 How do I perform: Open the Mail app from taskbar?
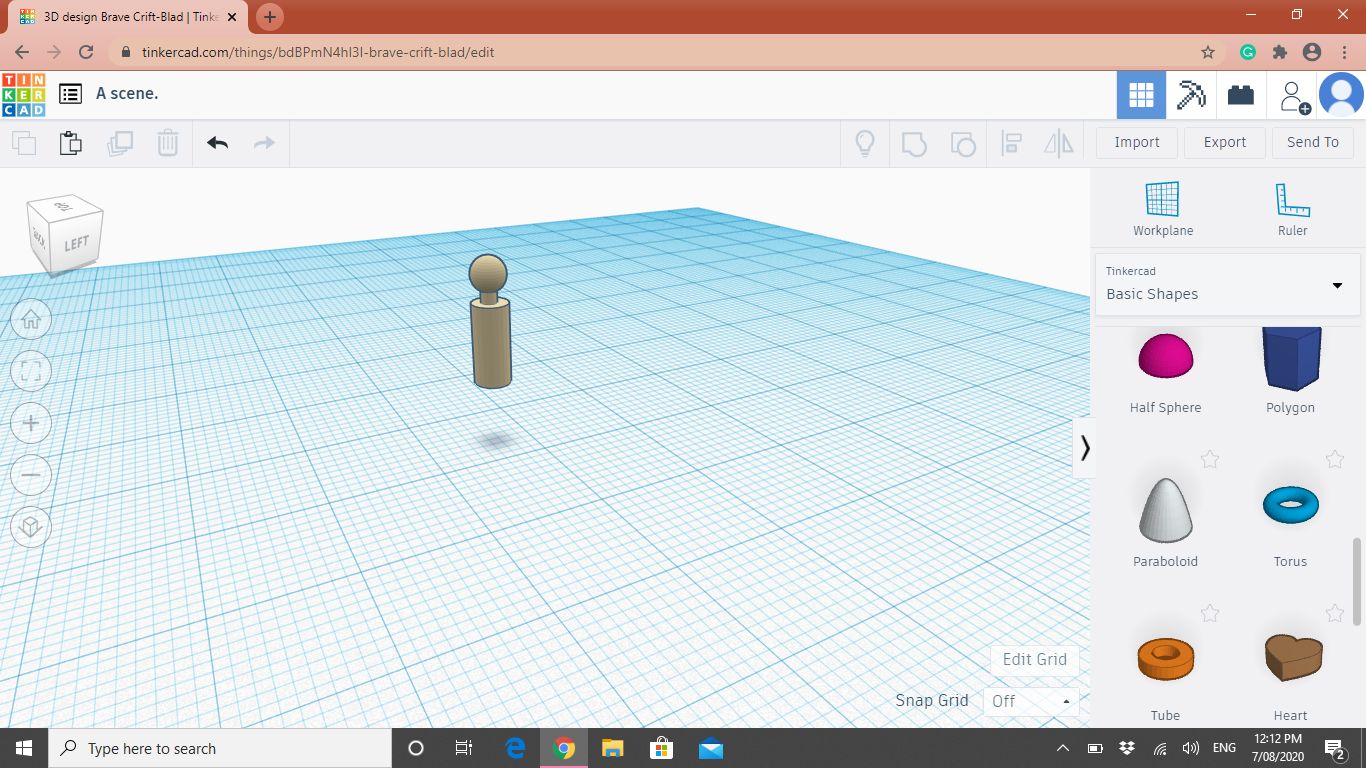coord(711,748)
